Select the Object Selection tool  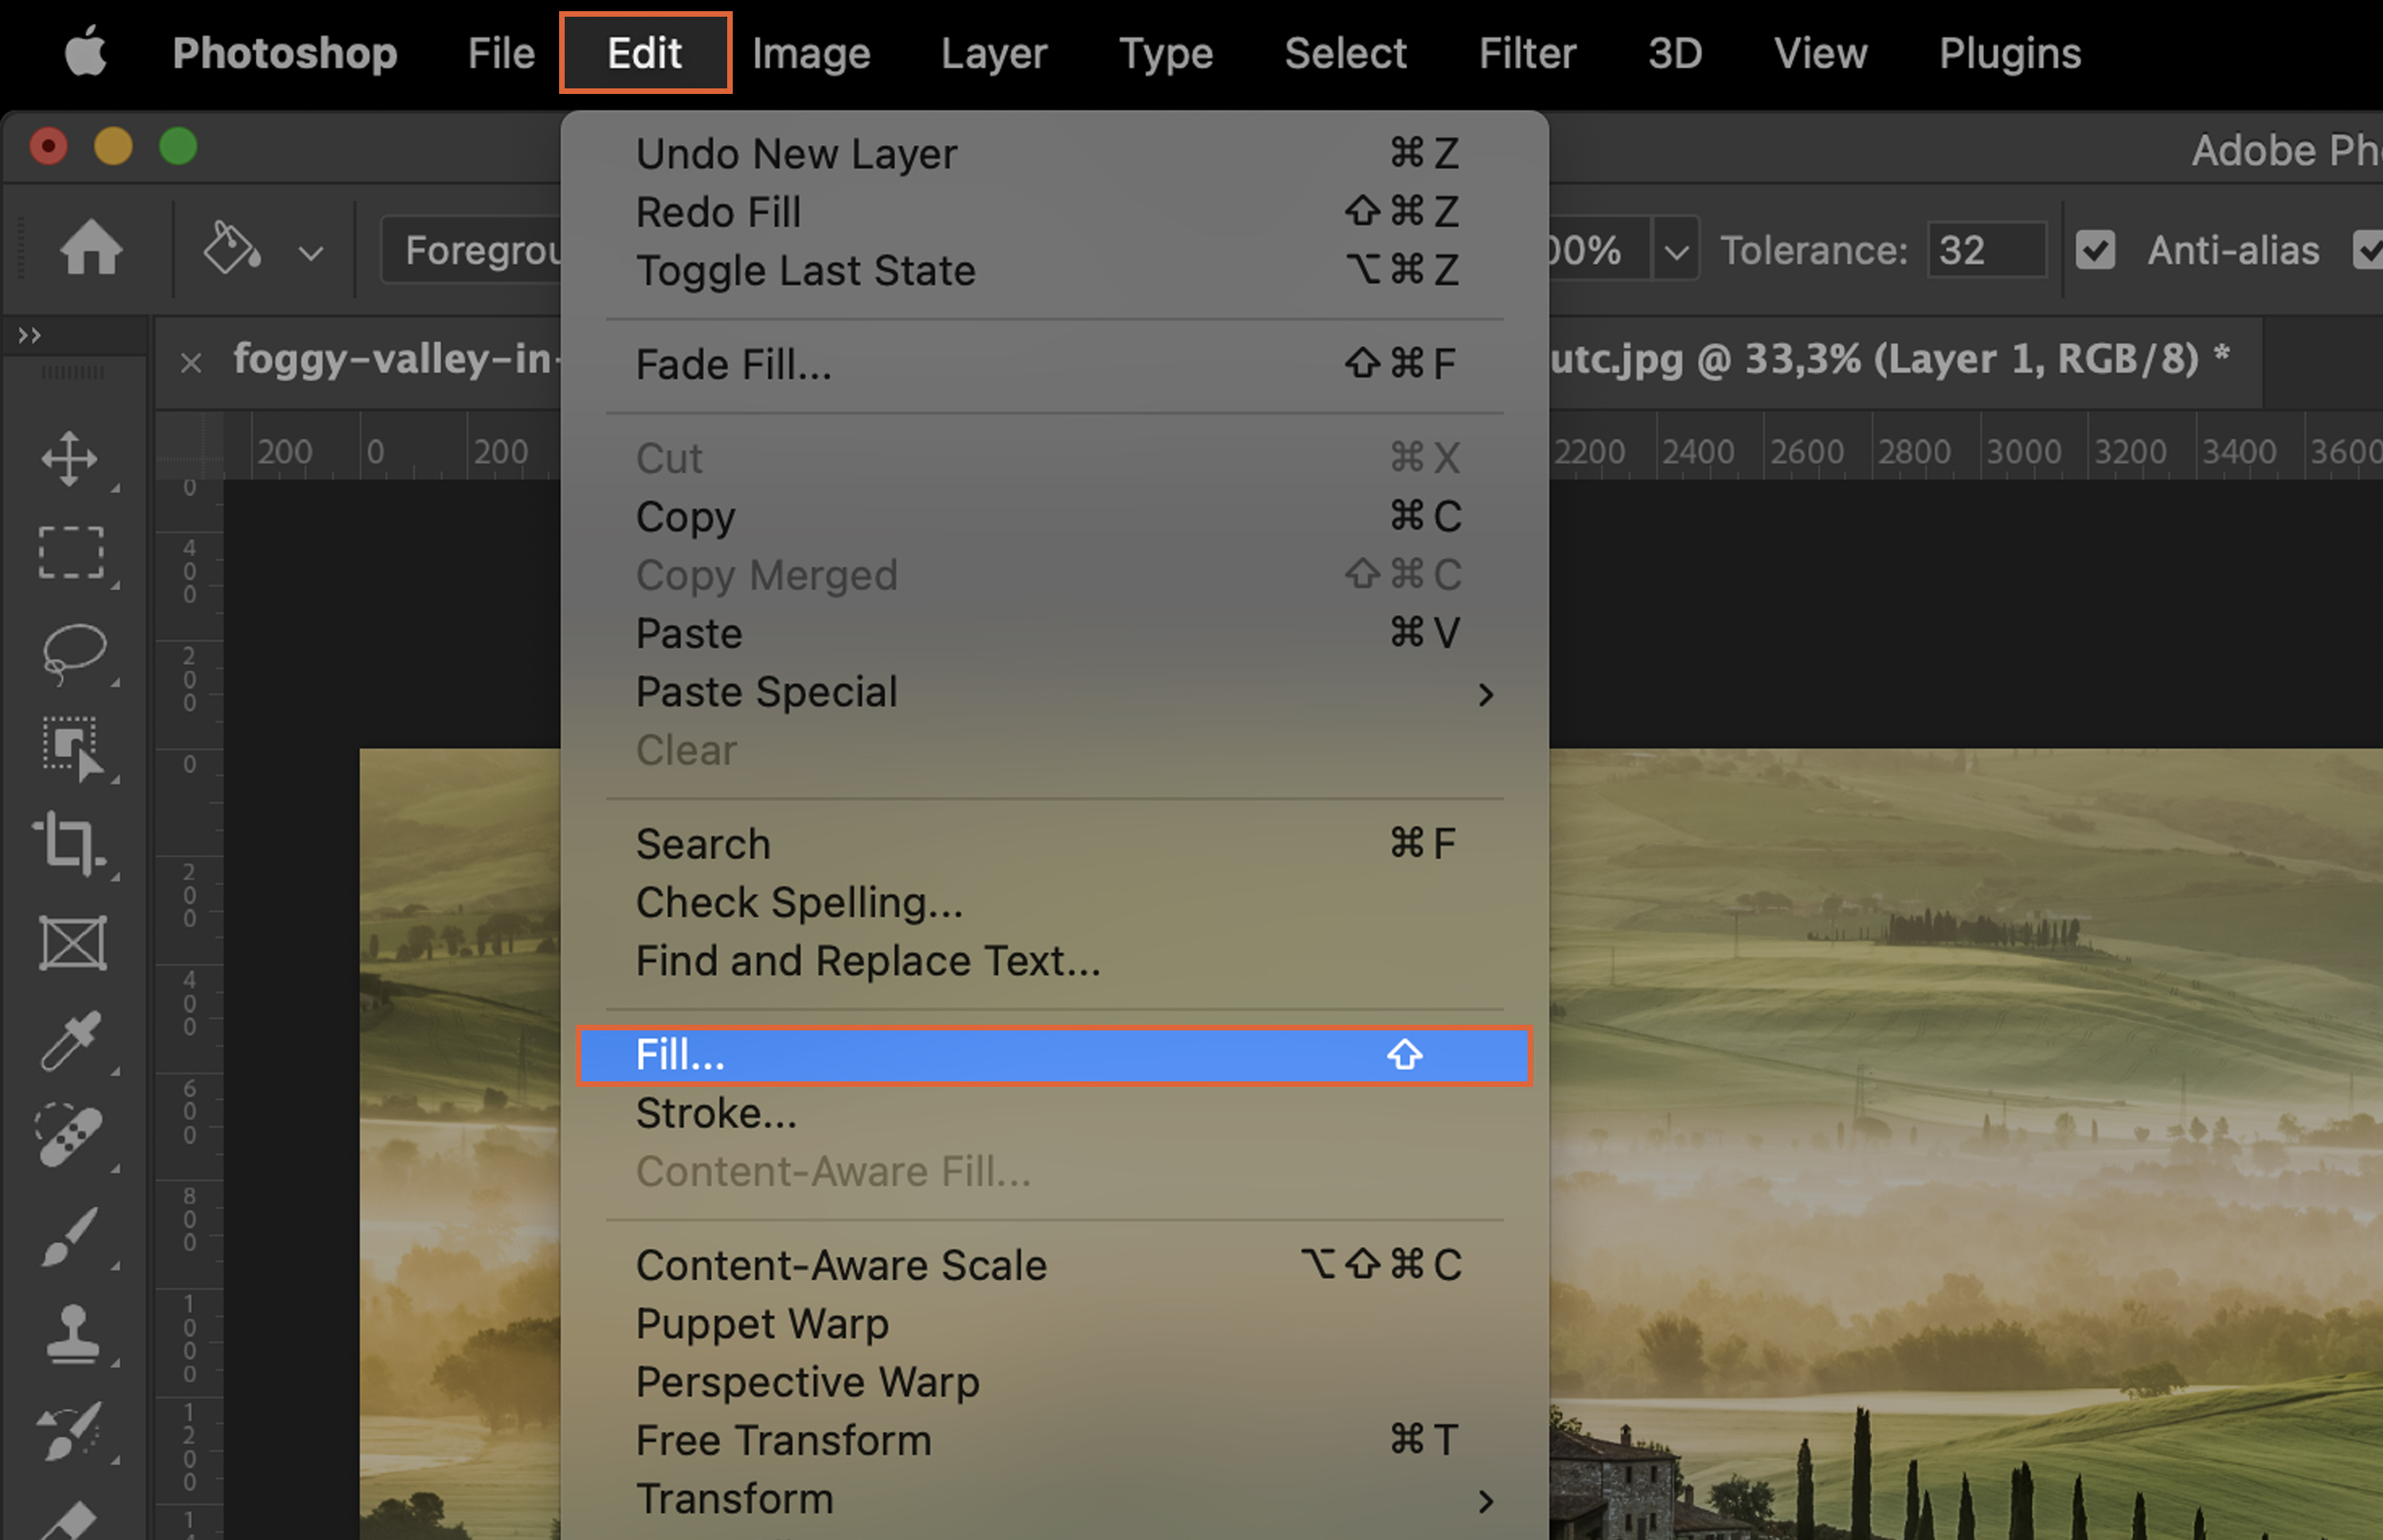72,747
